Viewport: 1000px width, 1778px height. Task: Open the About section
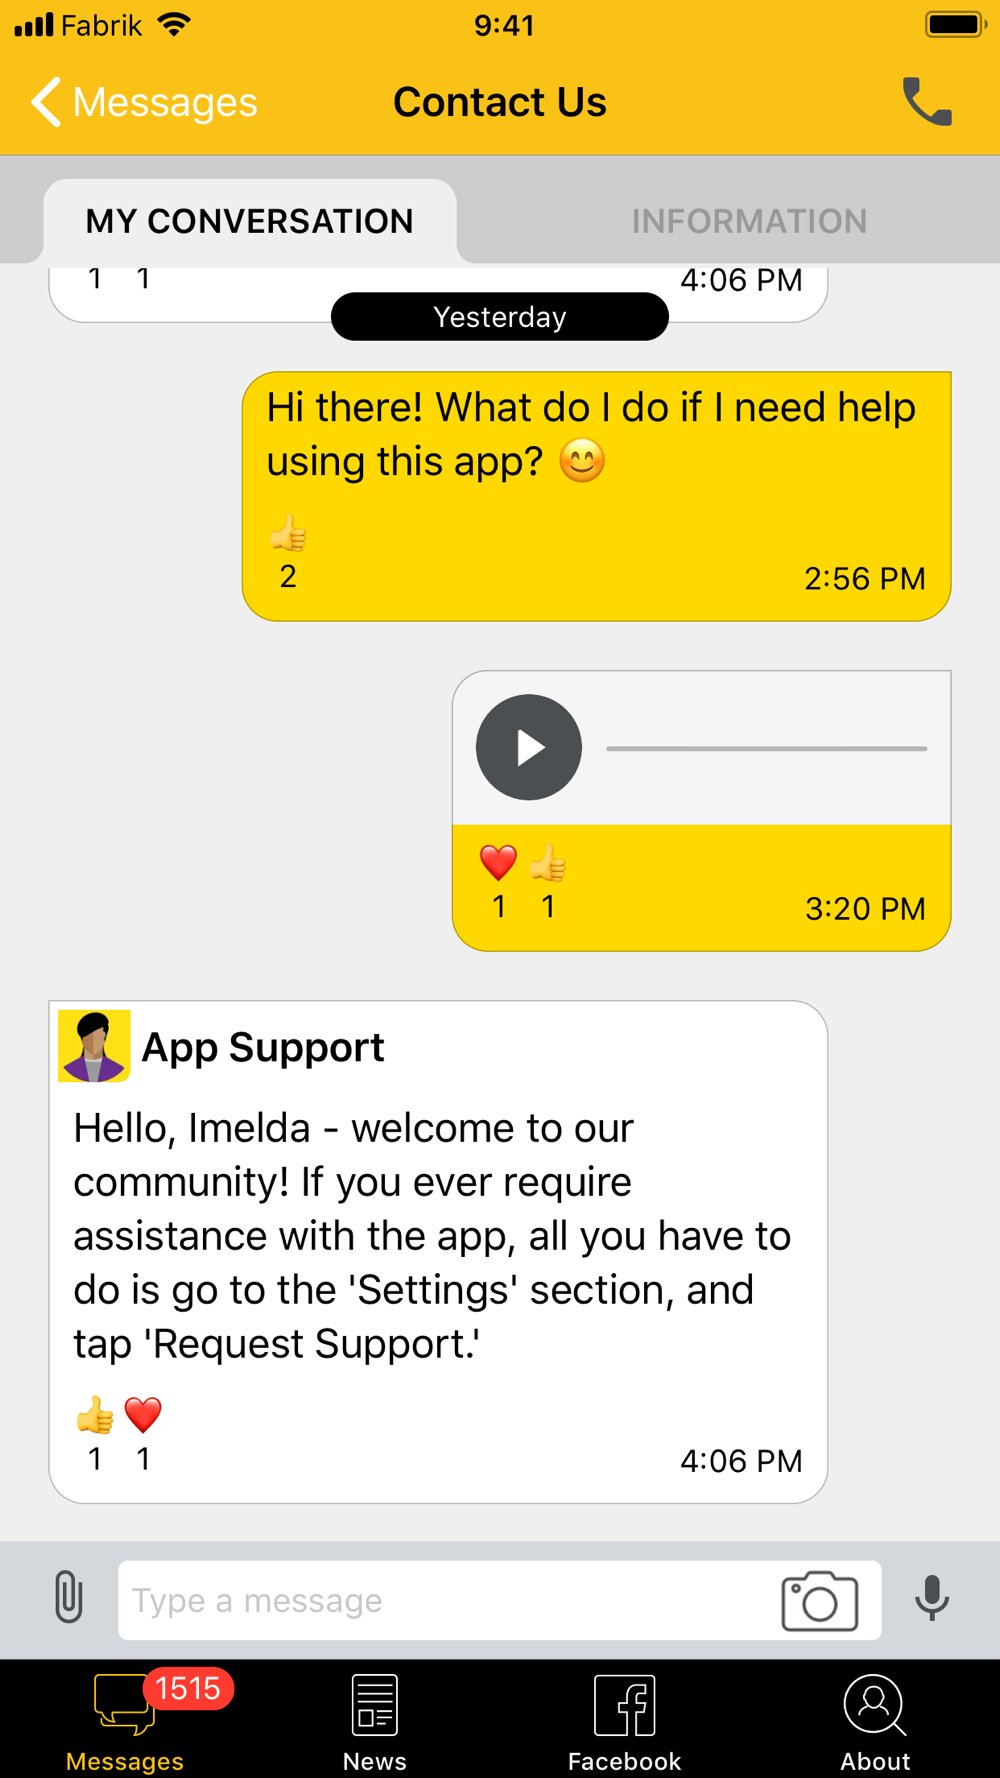[875, 1723]
